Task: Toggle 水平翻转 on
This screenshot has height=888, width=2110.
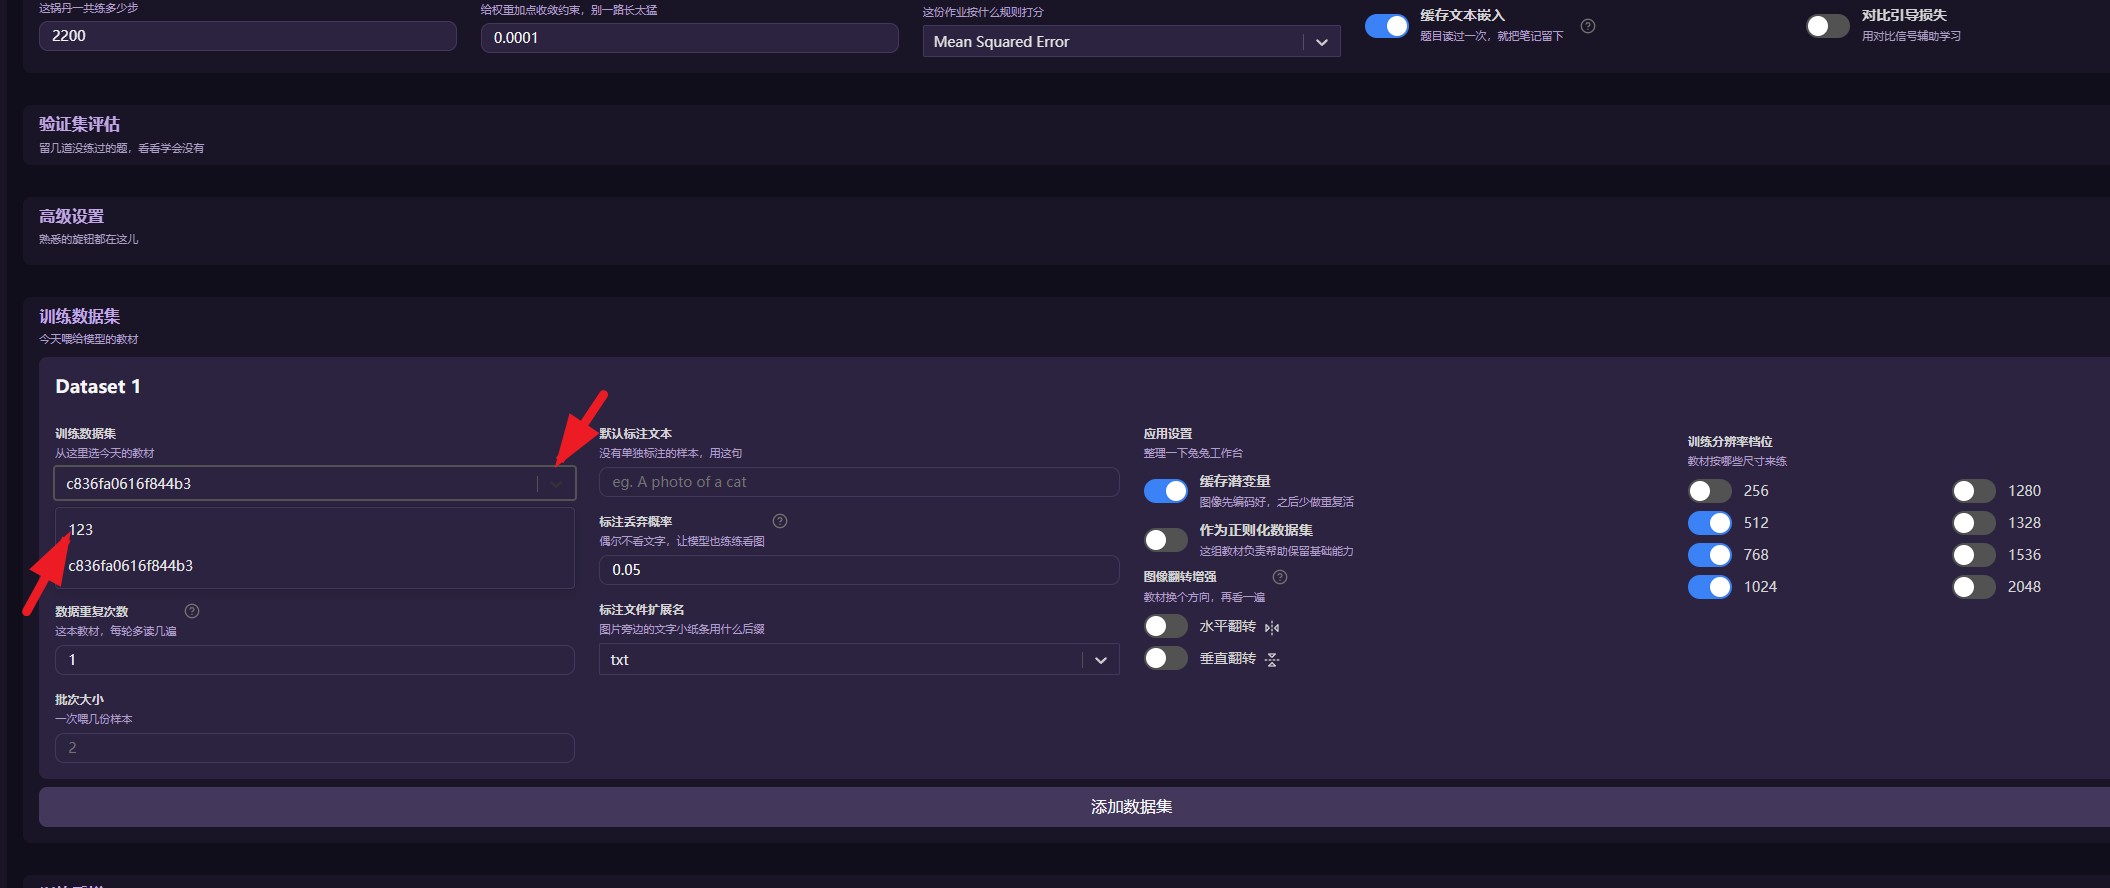Action: click(1166, 626)
